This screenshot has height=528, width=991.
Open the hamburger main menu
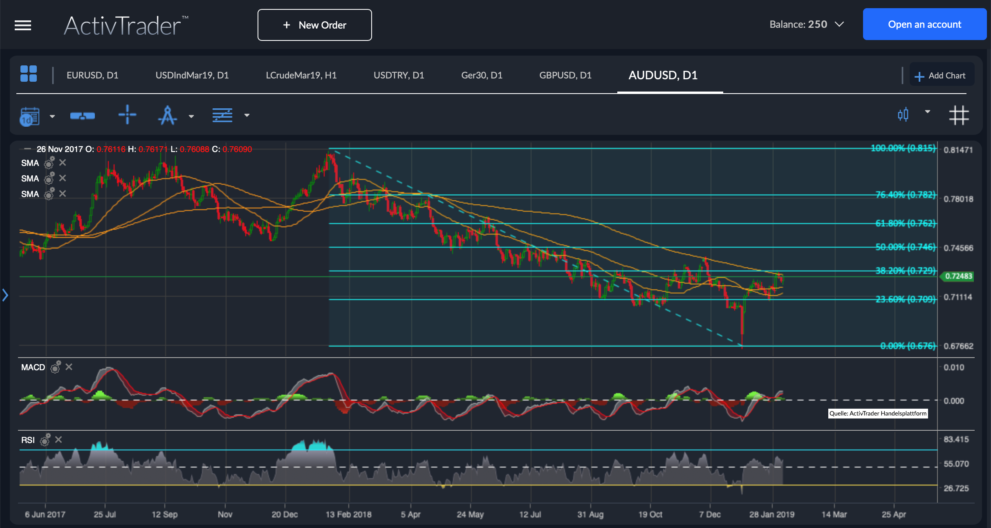(x=23, y=25)
